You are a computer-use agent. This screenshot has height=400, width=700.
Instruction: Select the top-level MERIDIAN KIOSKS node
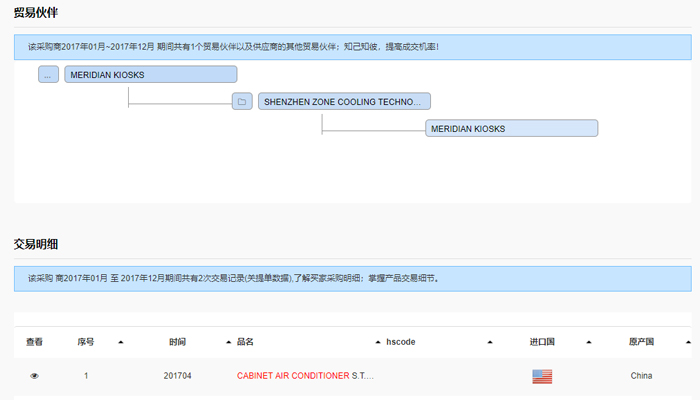(x=150, y=74)
